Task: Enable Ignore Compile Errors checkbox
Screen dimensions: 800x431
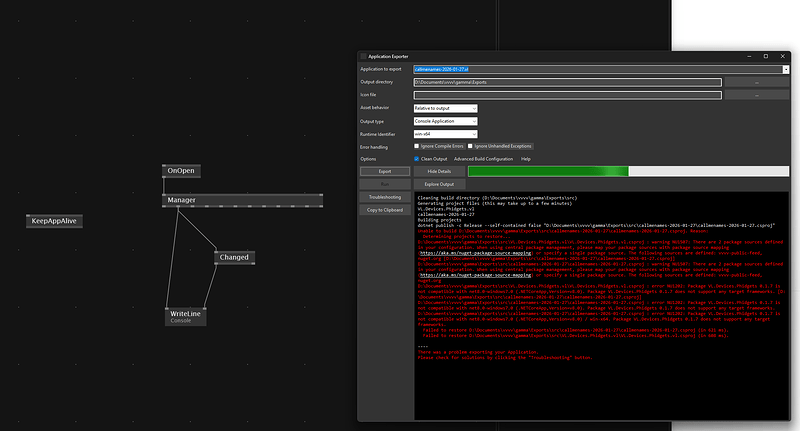Action: (418, 146)
